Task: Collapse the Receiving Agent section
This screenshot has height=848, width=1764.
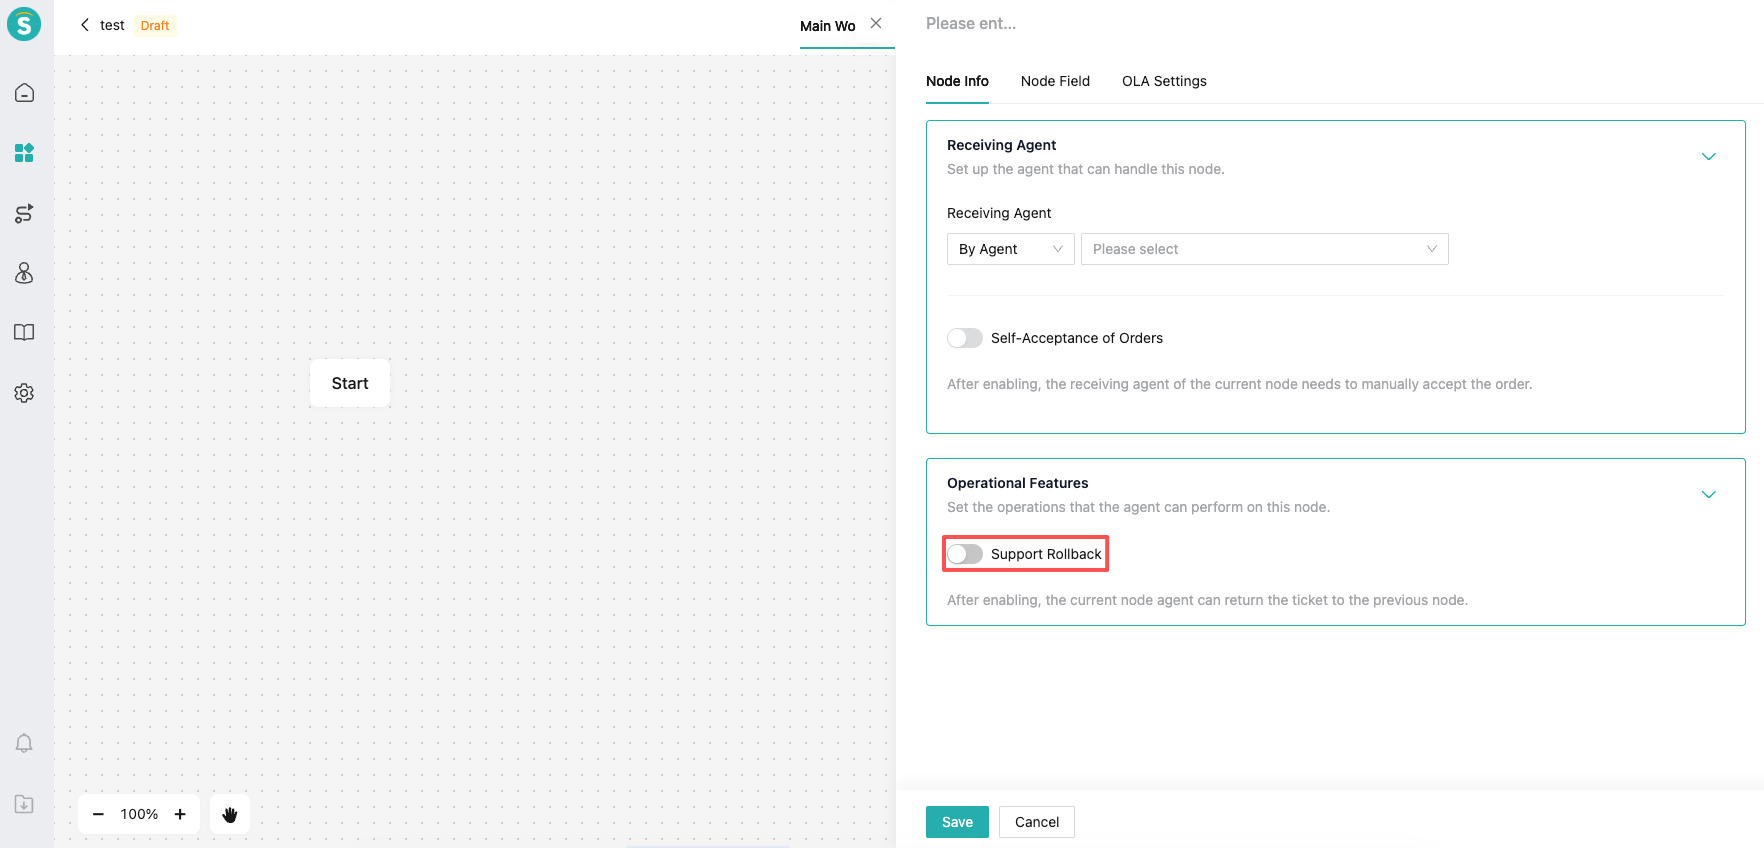Action: pos(1708,157)
